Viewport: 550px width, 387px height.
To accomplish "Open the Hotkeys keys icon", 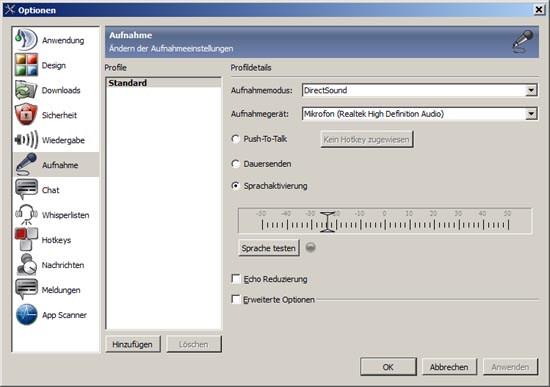I will click(x=26, y=239).
